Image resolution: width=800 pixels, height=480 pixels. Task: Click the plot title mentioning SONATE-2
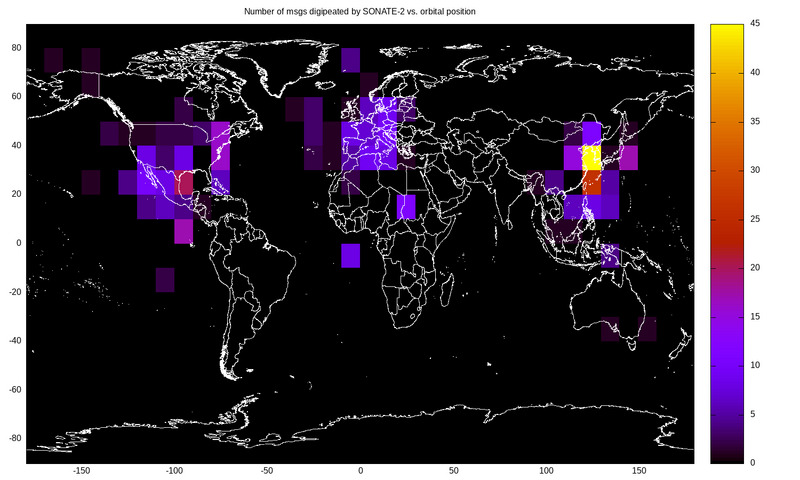point(360,11)
